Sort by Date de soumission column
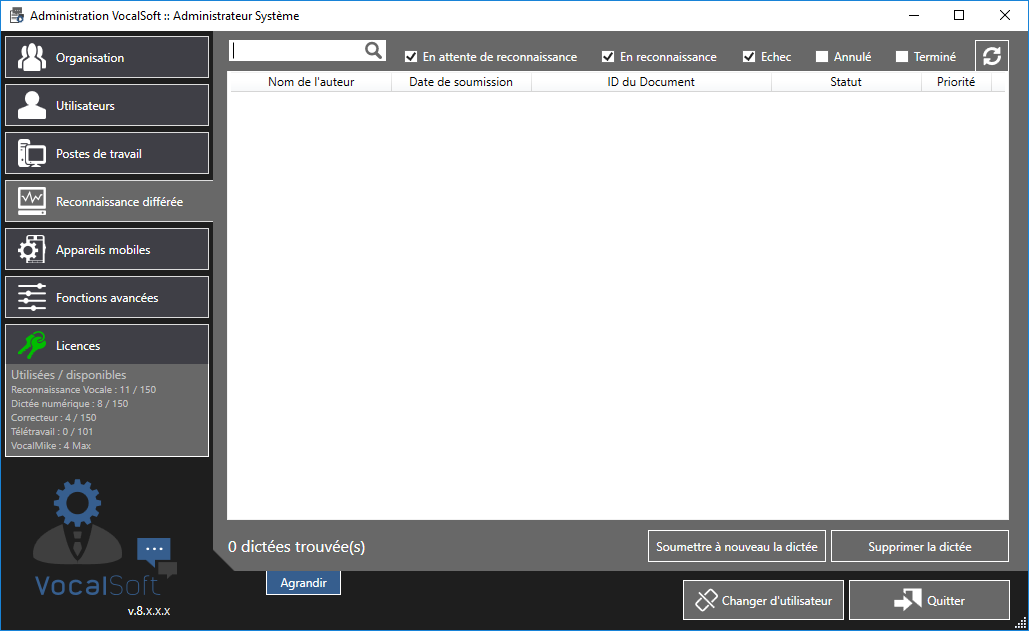Image resolution: width=1029 pixels, height=631 pixels. (461, 82)
